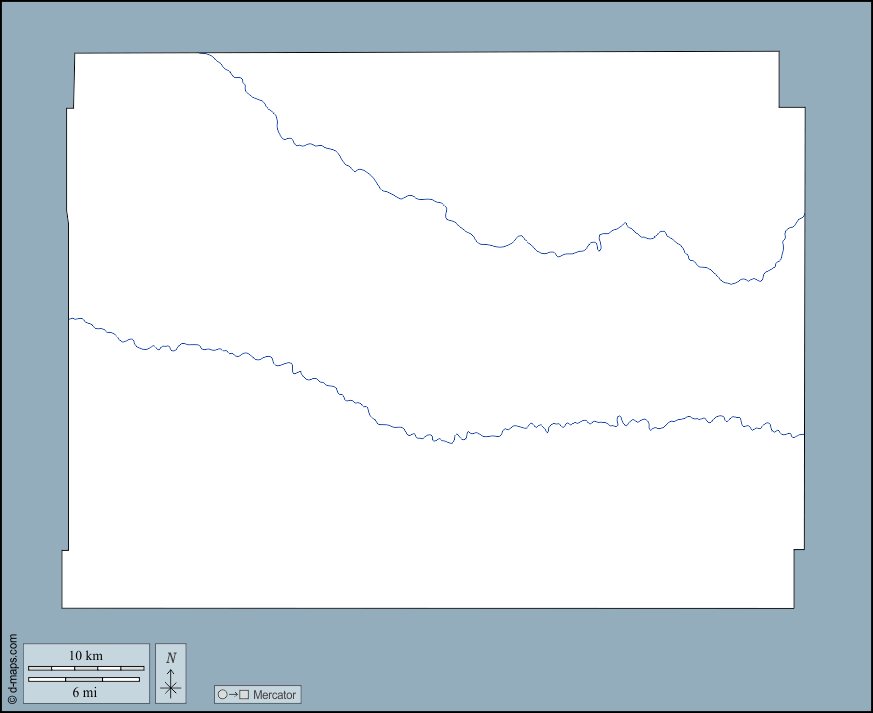Click the square icon before Mercator text
The height and width of the screenshot is (713, 873).
[x=244, y=694]
